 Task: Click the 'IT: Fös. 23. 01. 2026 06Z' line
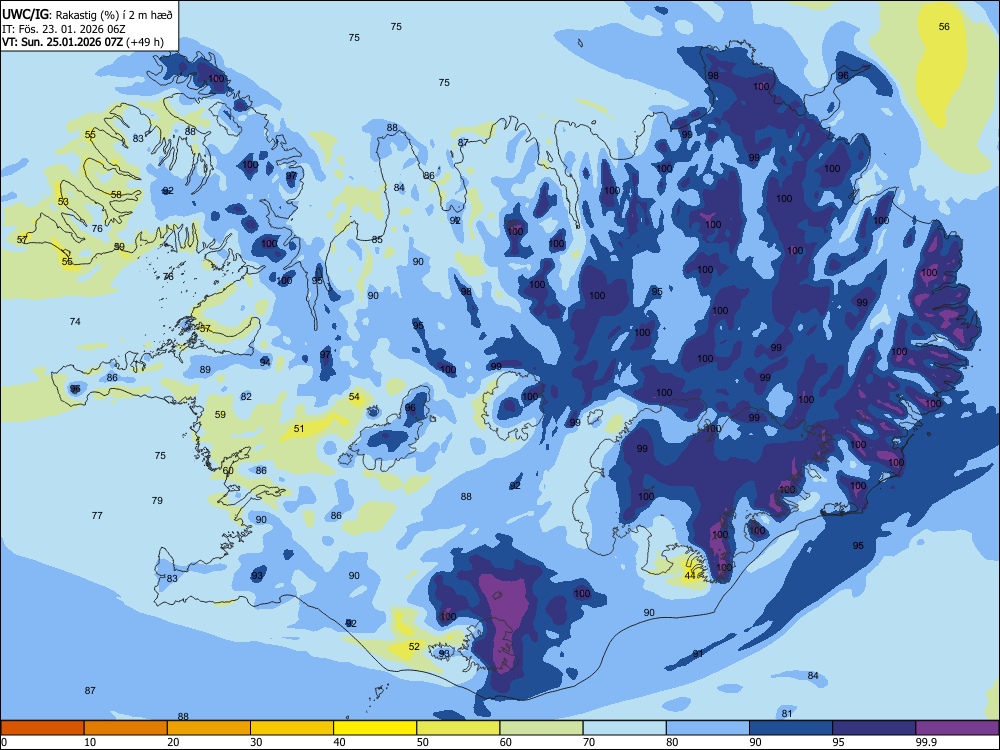pos(62,29)
